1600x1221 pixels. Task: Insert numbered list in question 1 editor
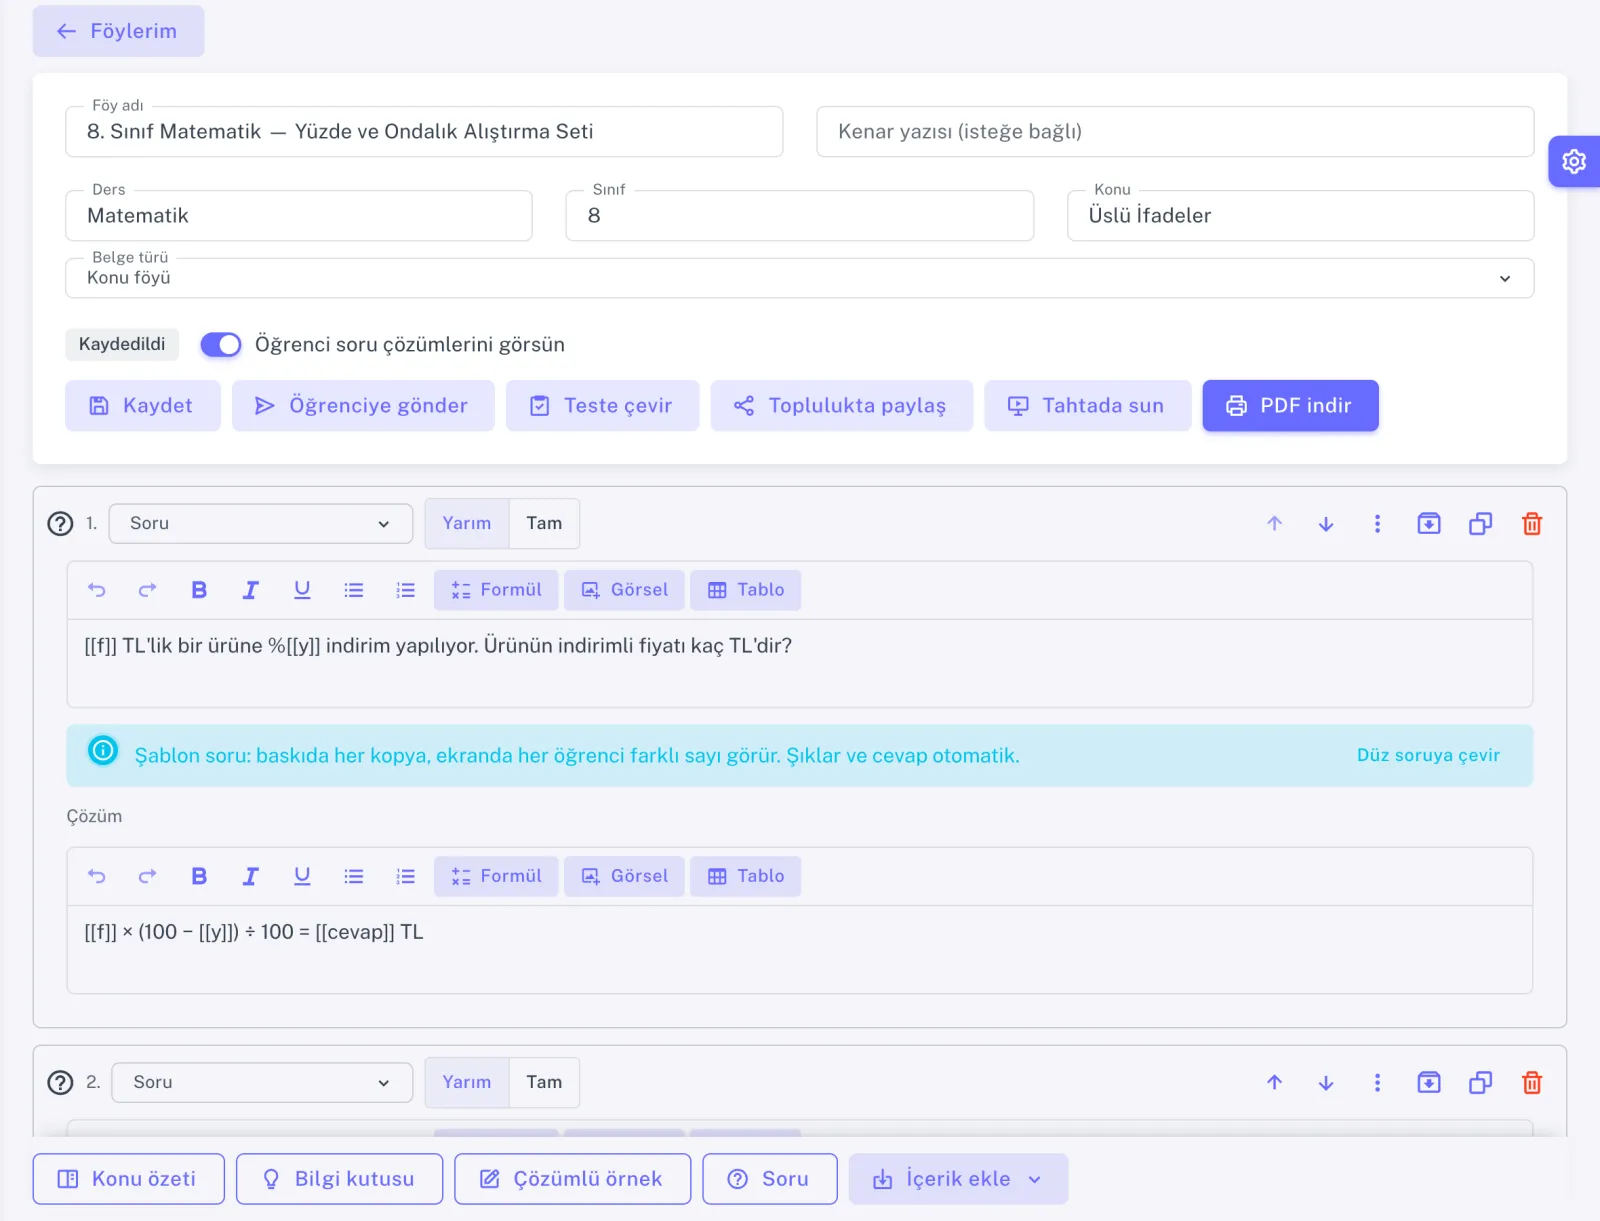point(405,590)
